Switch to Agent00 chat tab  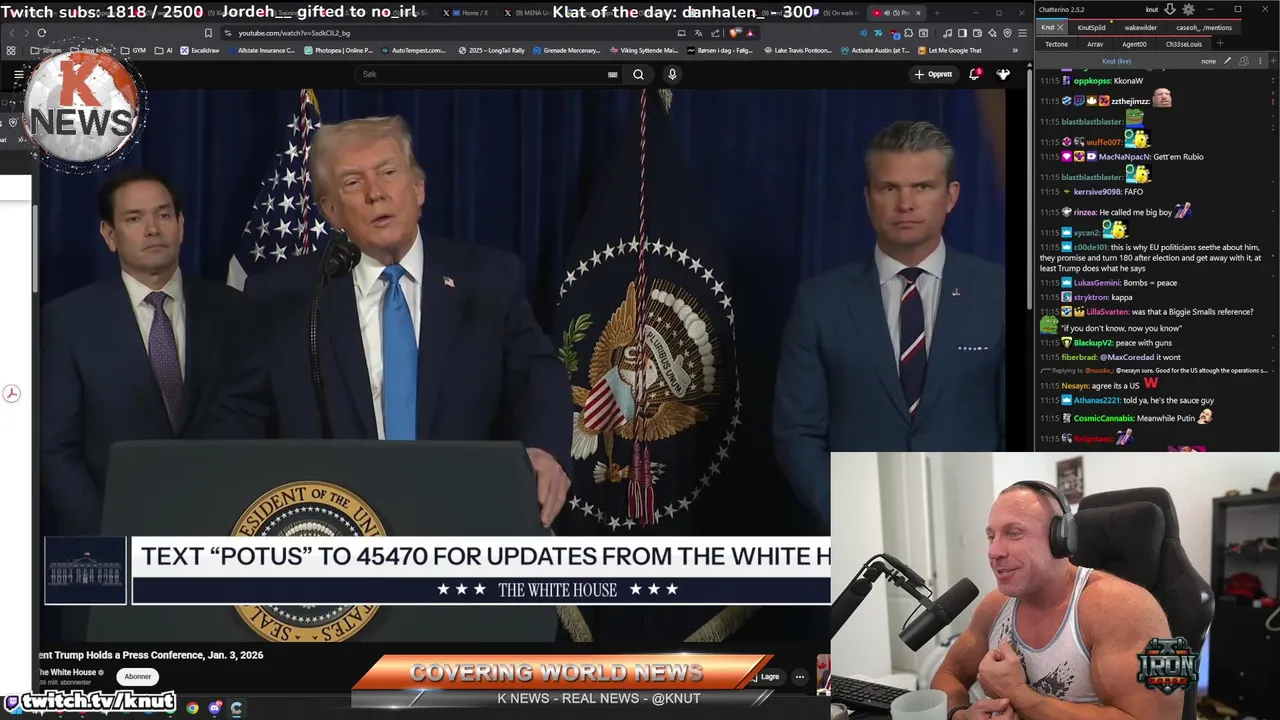tap(1134, 44)
